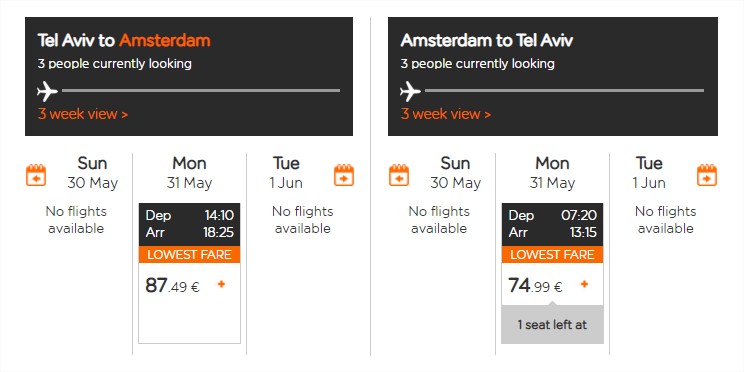Click next-day calendar icon for Amsterdam to Tel Aviv
The width and height of the screenshot is (744, 372).
[x=707, y=175]
